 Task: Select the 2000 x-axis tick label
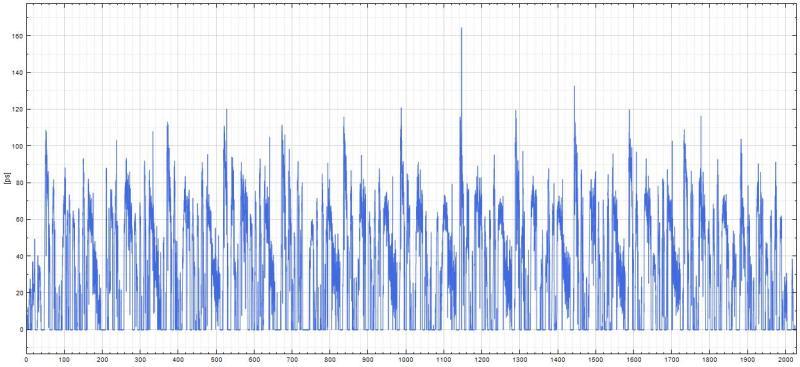[x=786, y=360]
